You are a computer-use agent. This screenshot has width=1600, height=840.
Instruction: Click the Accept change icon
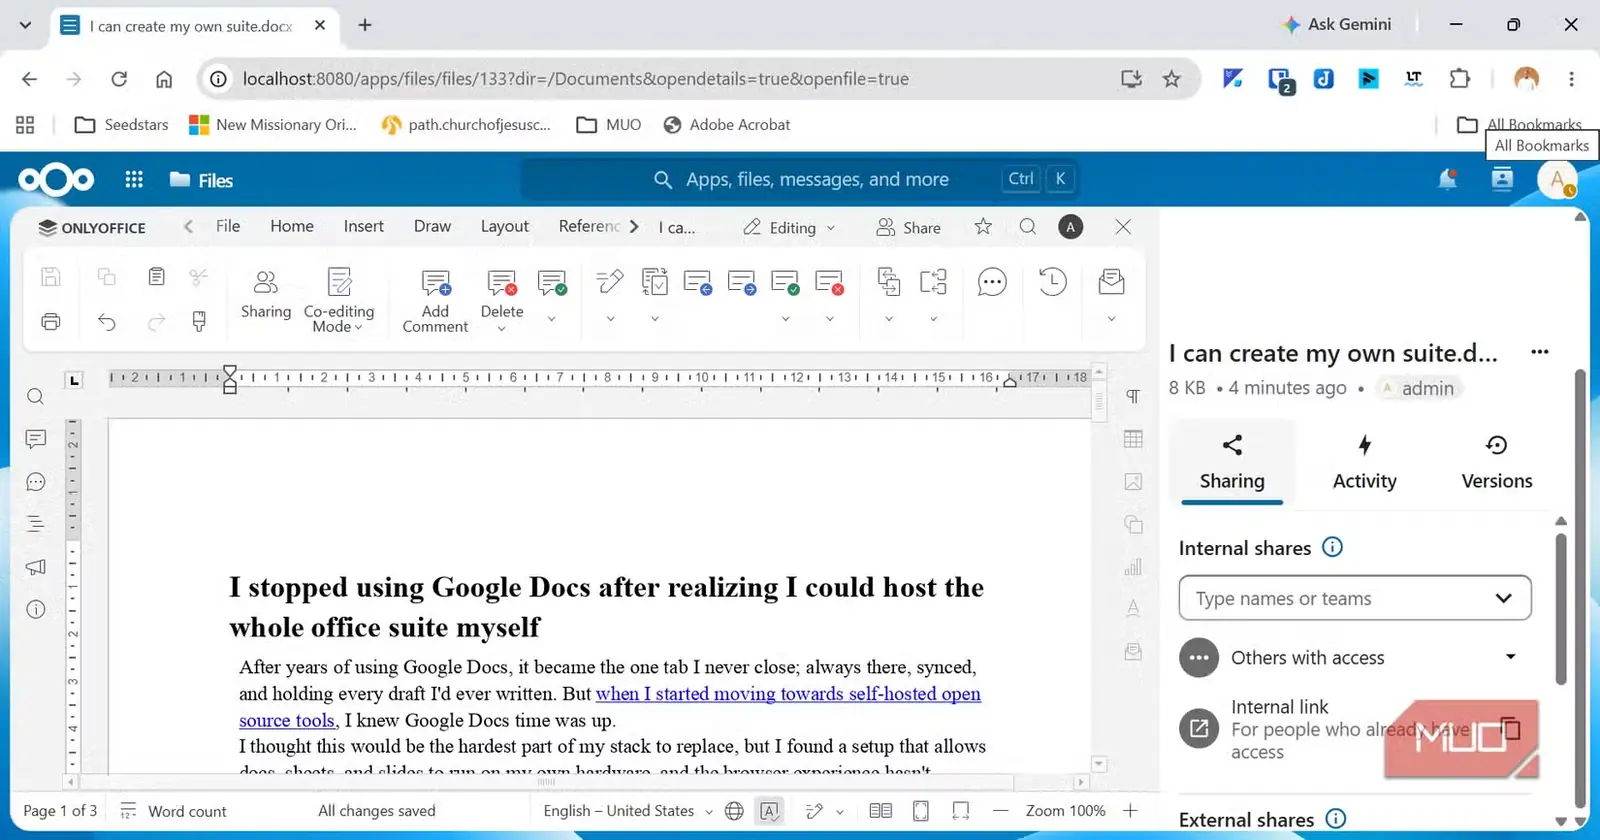pyautogui.click(x=785, y=283)
